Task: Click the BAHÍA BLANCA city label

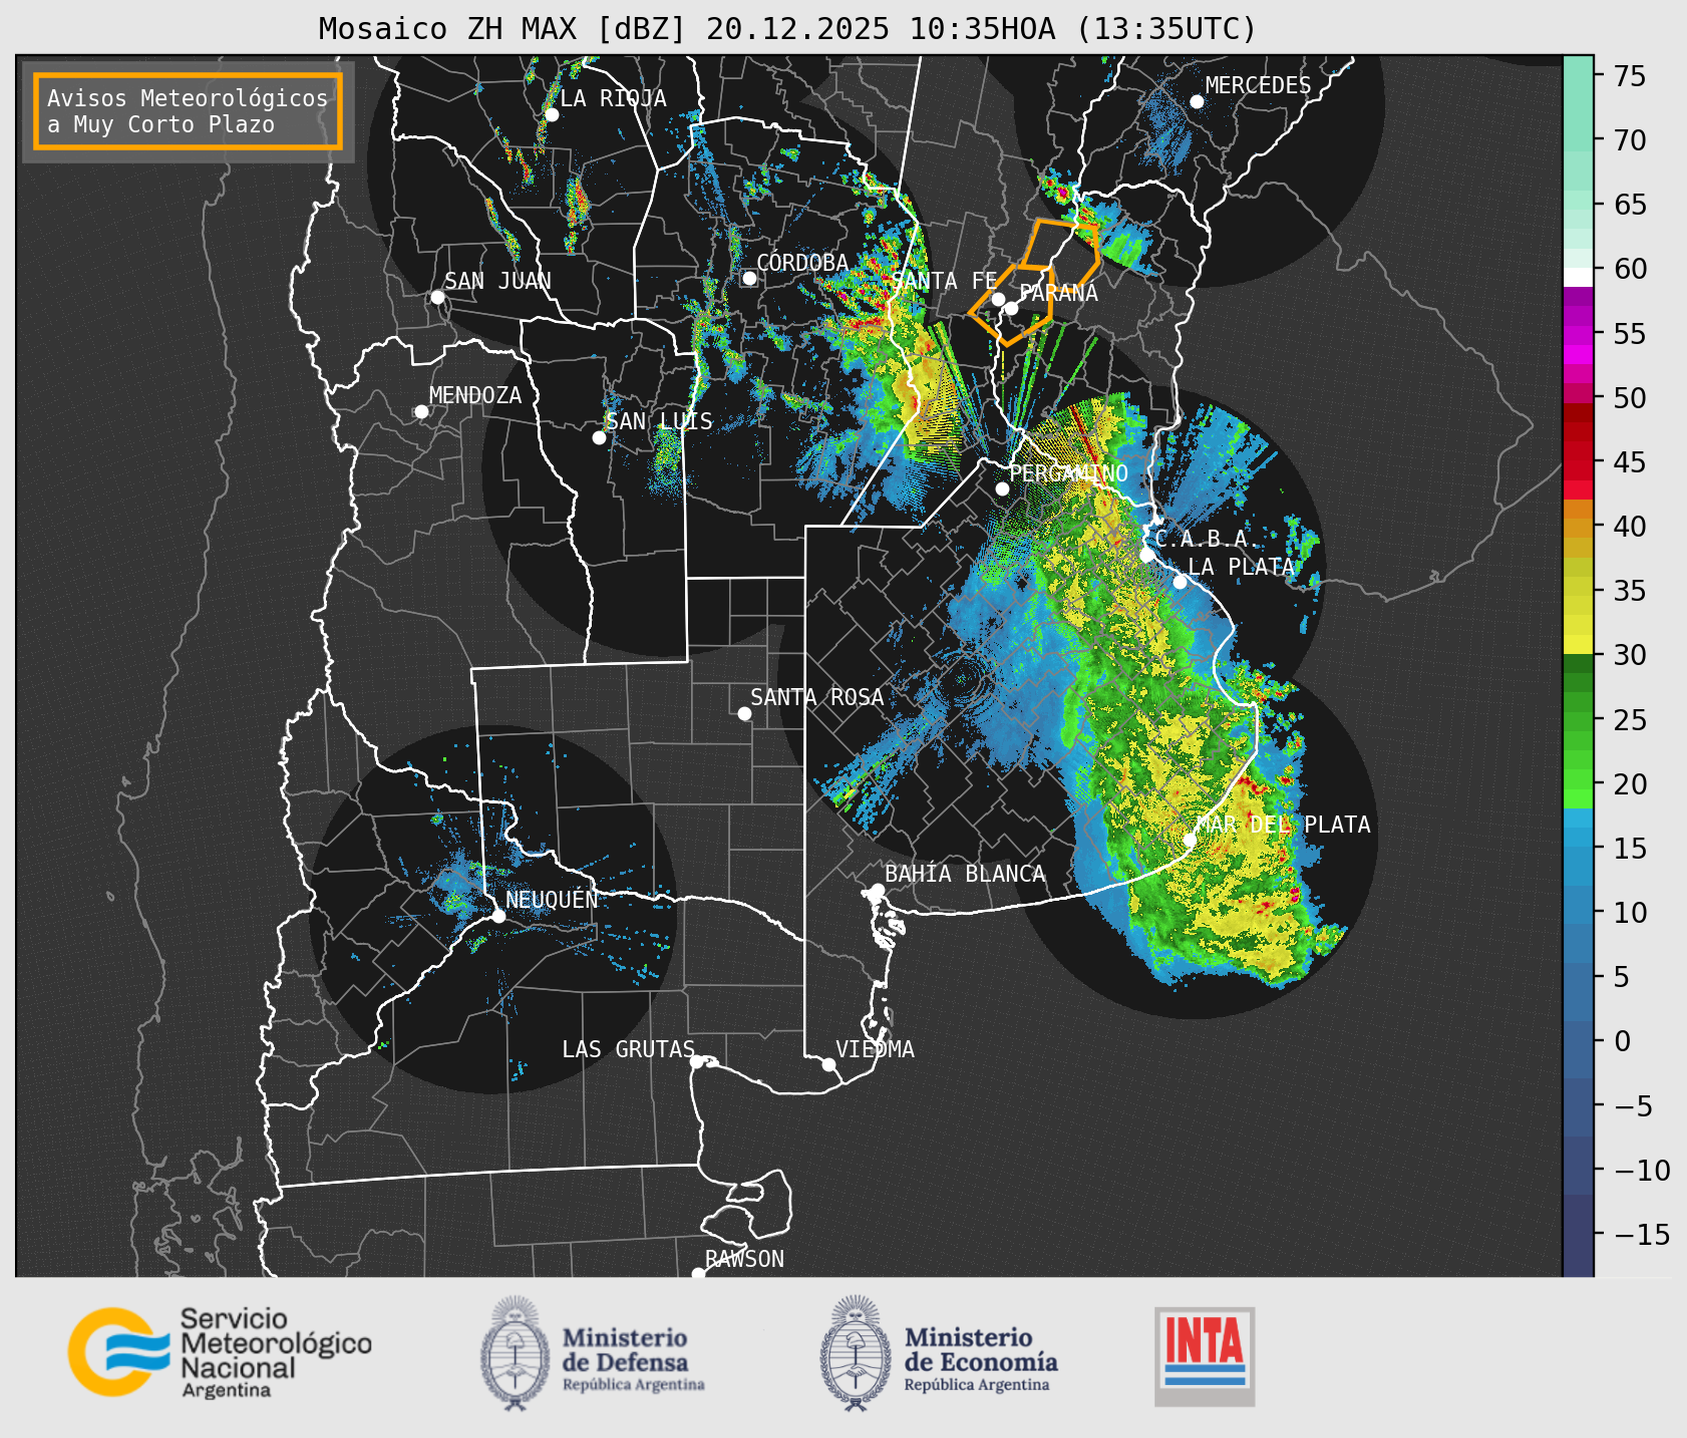Action: click(x=965, y=873)
